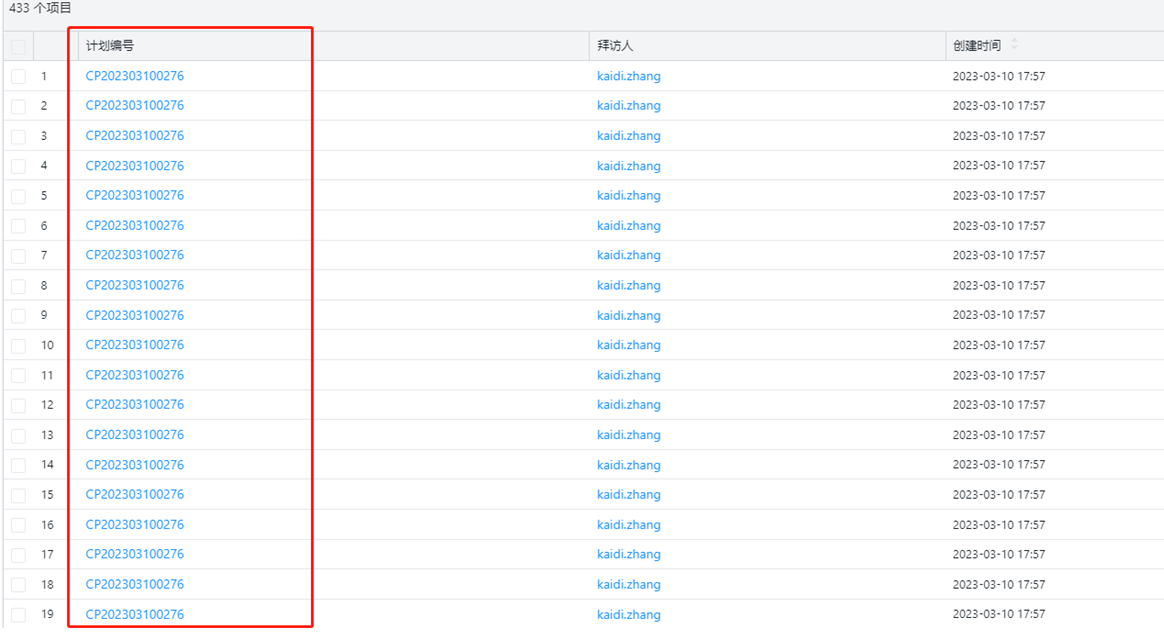Check the checkbox for row 8
1164x635 pixels.
[19, 286]
